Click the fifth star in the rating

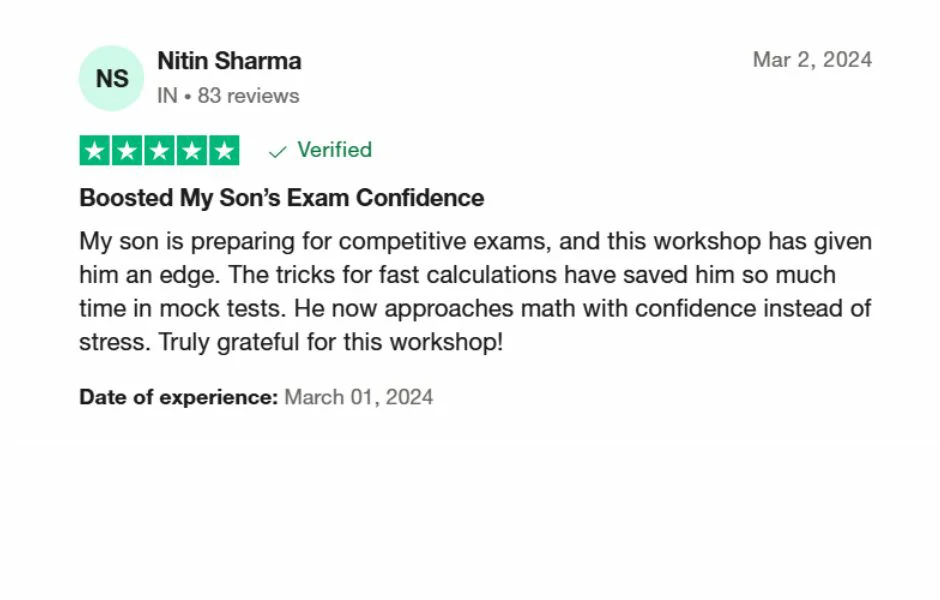(224, 151)
